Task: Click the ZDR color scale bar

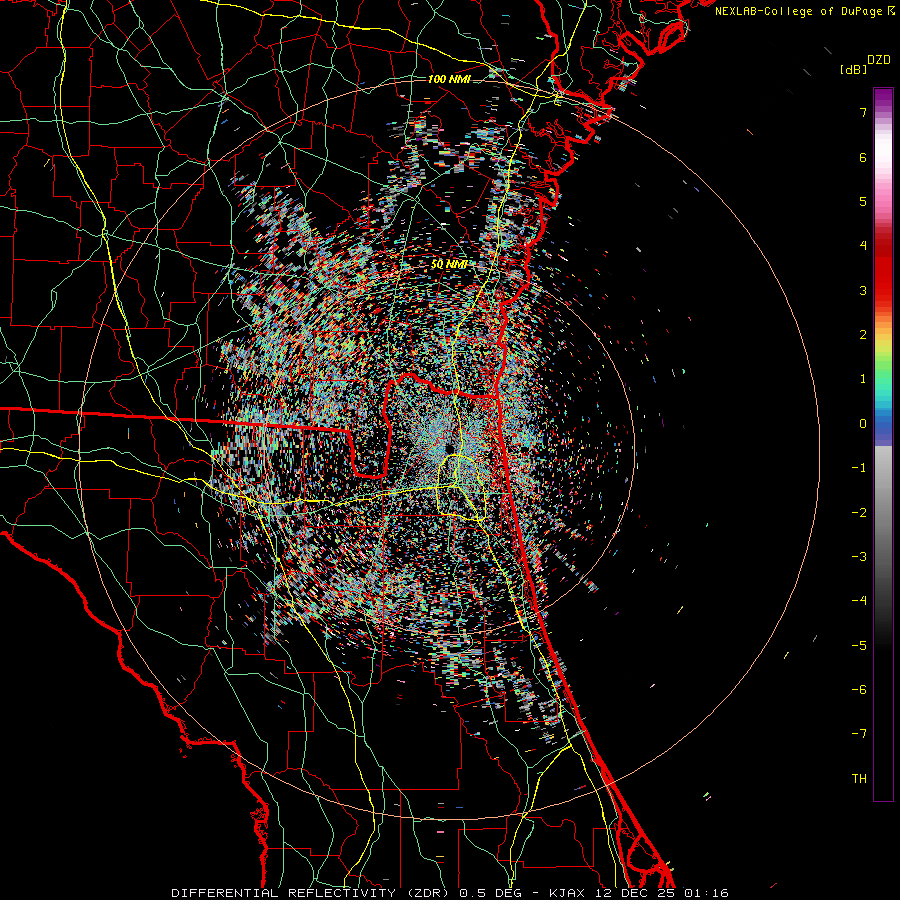Action: click(x=883, y=444)
